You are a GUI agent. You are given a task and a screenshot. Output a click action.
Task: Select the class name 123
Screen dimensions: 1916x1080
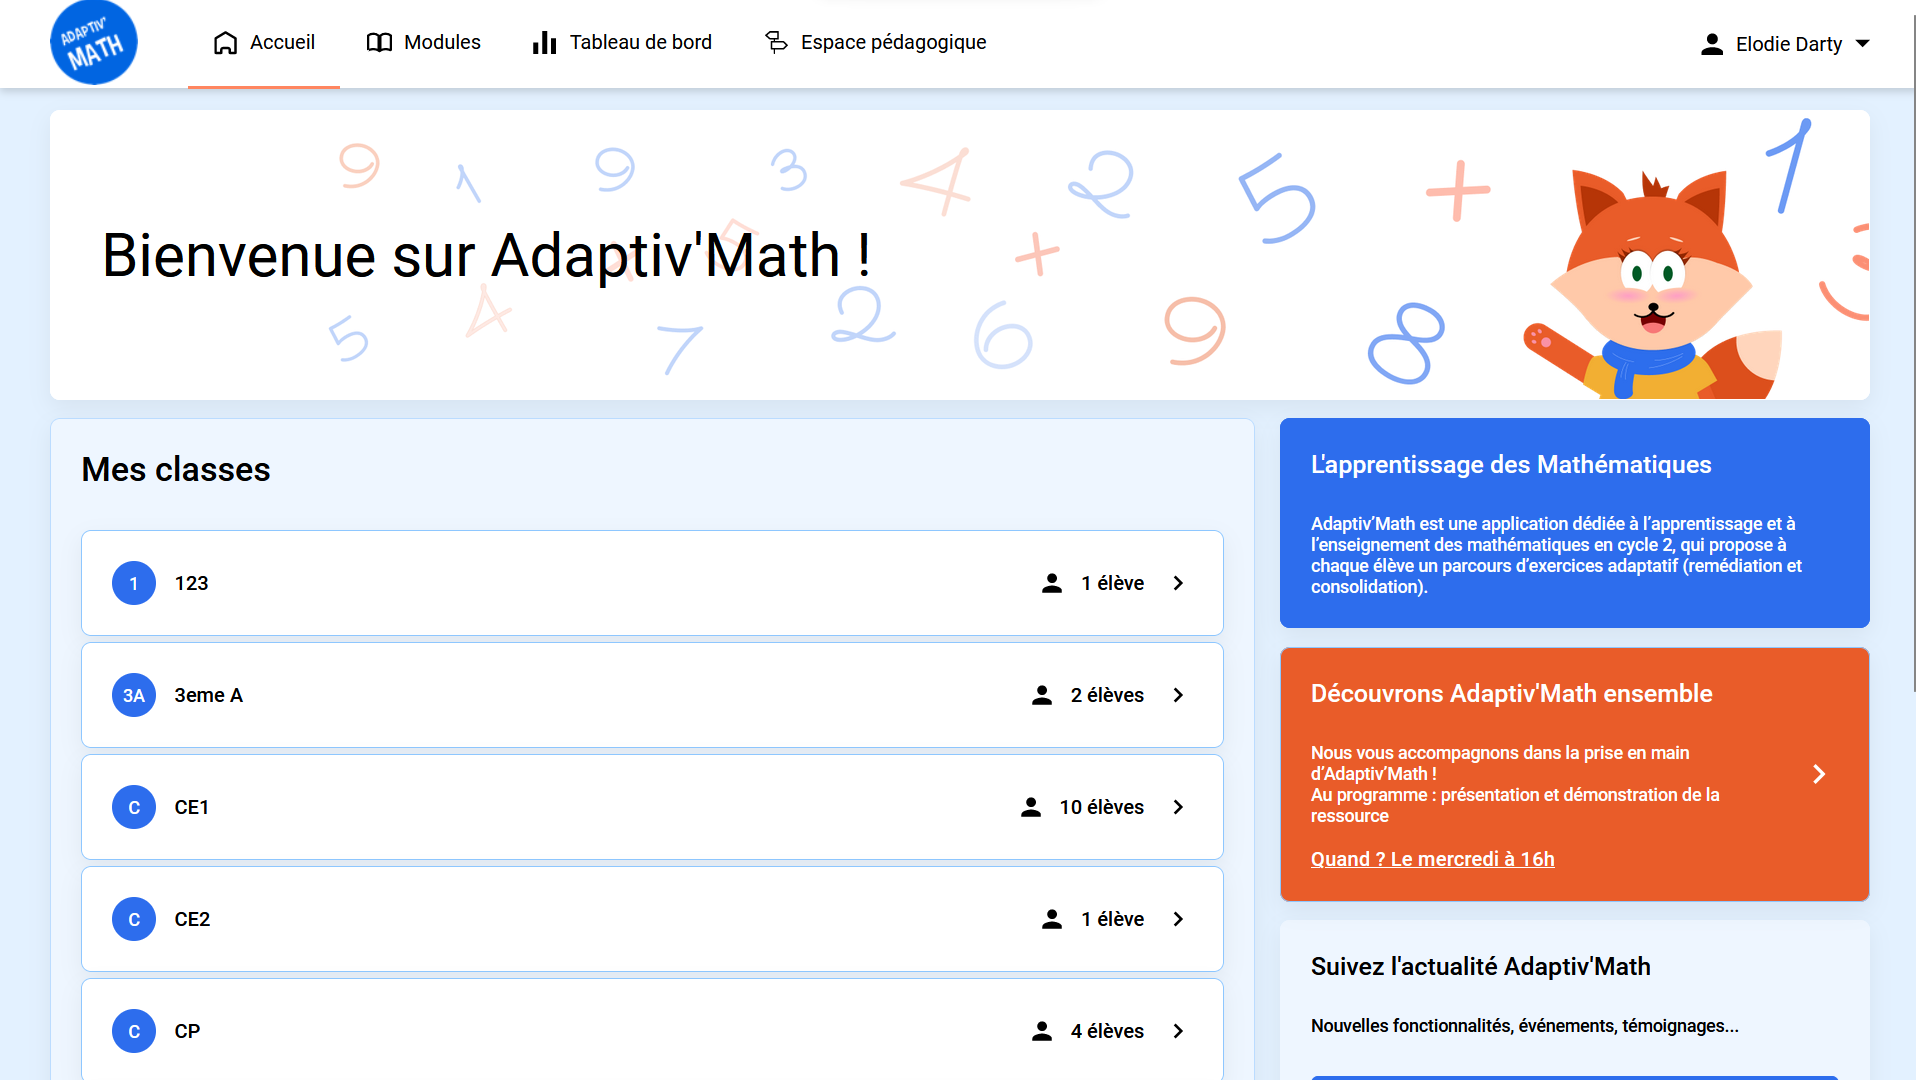click(x=191, y=583)
